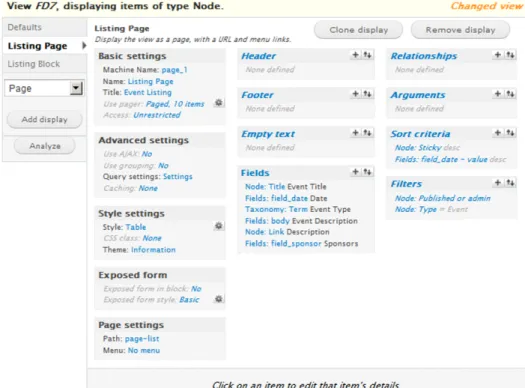Image resolution: width=525 pixels, height=388 pixels.
Task: Rearrange Header items
Action: [x=367, y=55]
